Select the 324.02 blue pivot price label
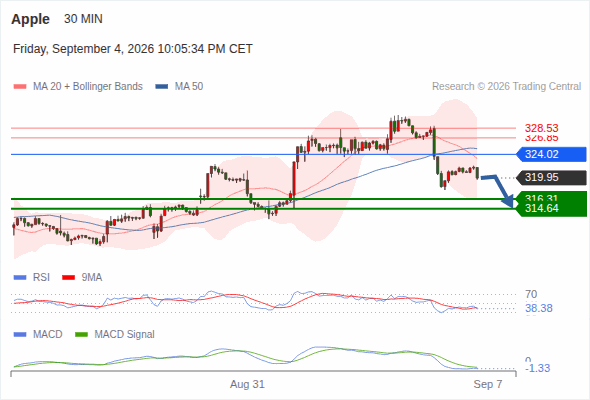Viewport: 590px width, 400px height. tap(551, 154)
